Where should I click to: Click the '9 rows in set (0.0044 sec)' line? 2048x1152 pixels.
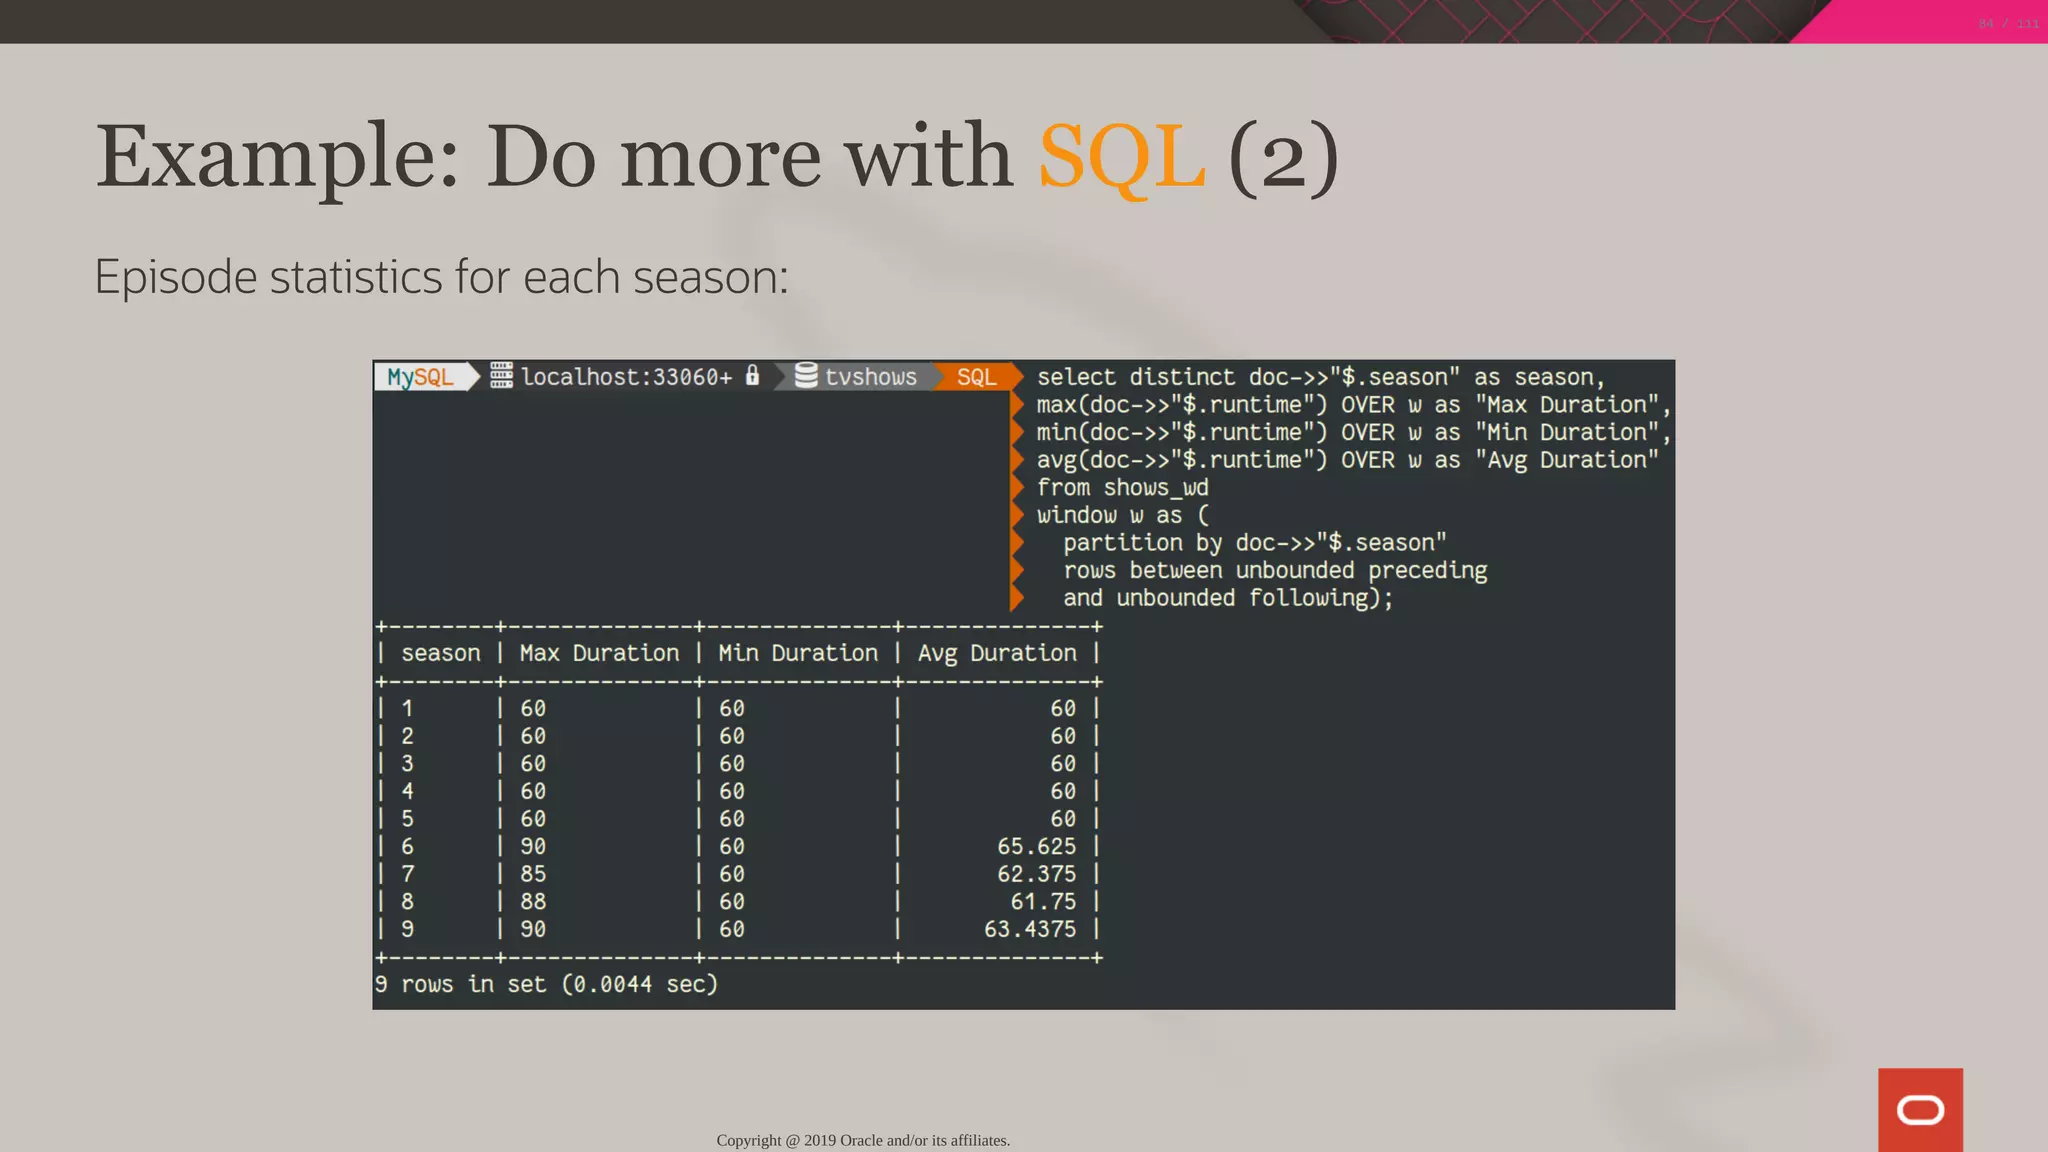(546, 984)
